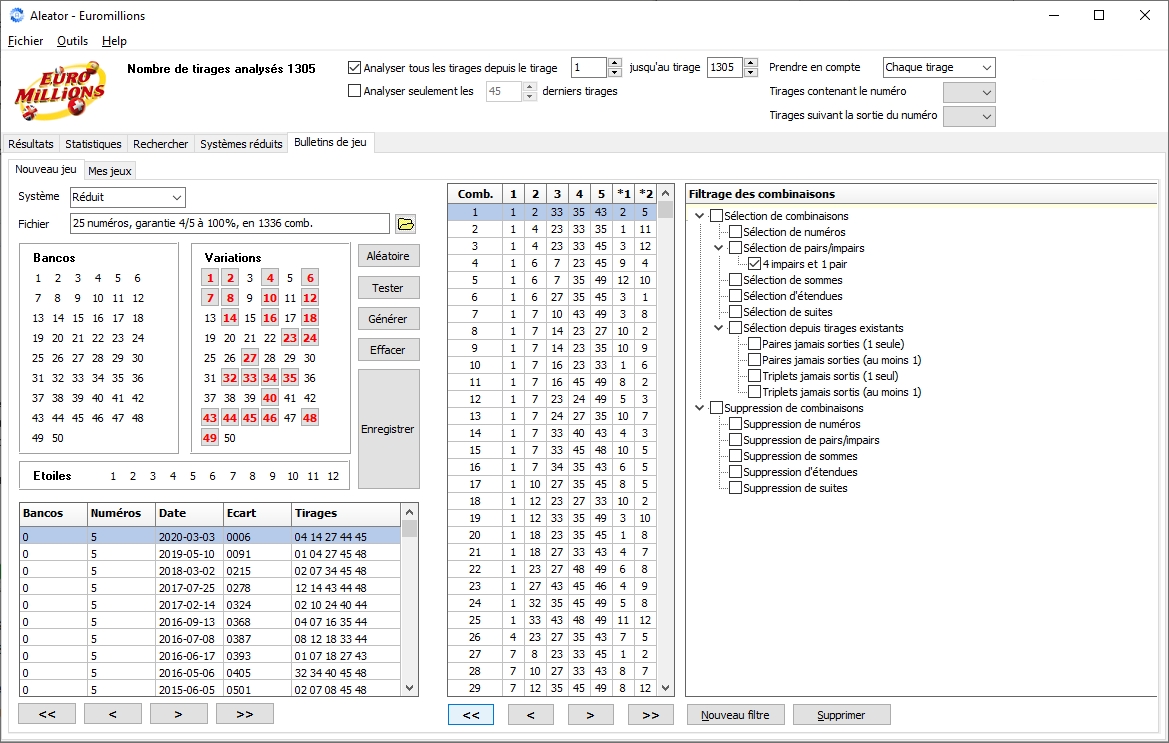Uncheck '4 impairs et 1 pair' filter
The width and height of the screenshot is (1169, 743).
[x=754, y=264]
